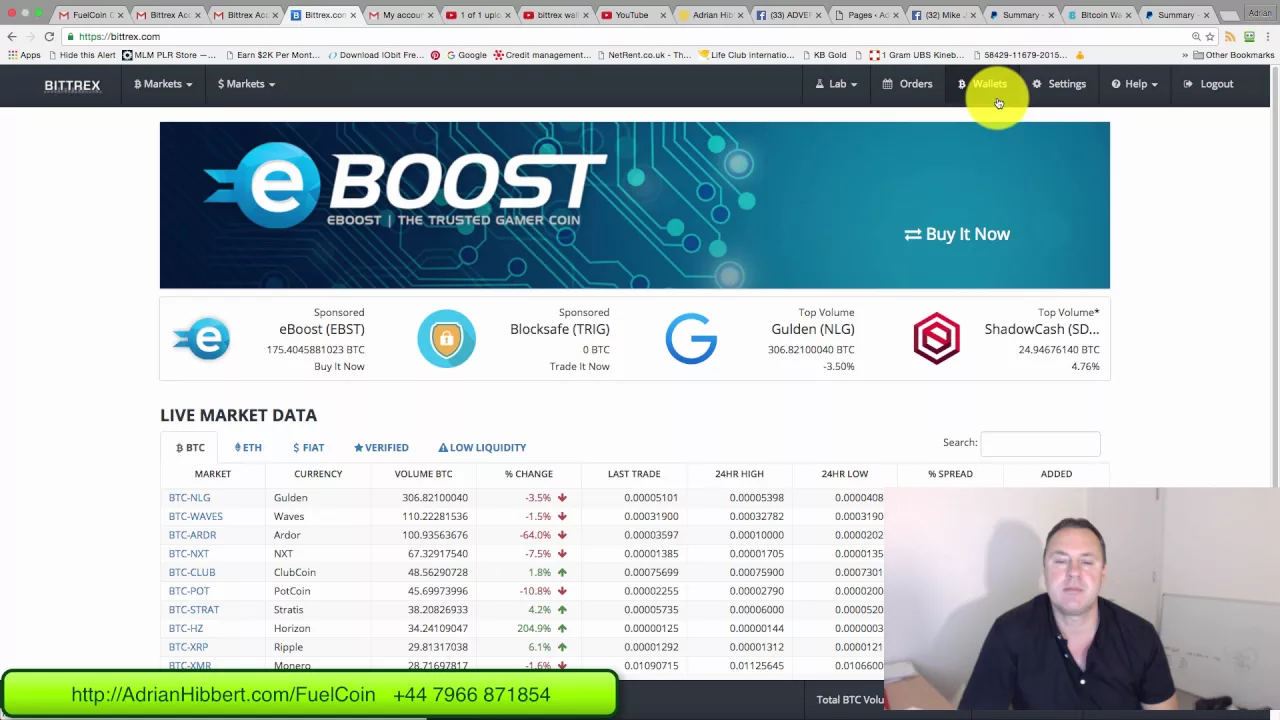Screen dimensions: 1280x720
Task: Click the browser back arrow
Action: click(12, 36)
